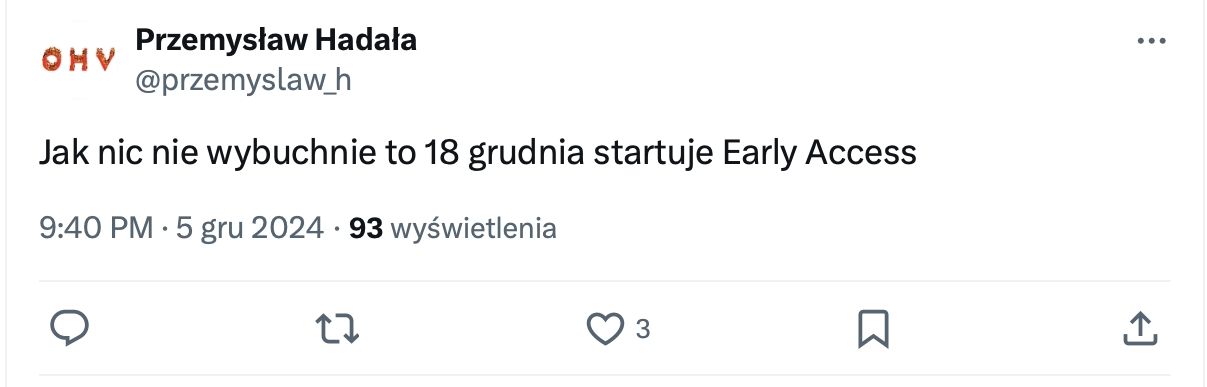The width and height of the screenshot is (1207, 387).
Task: Expand the three-dot more options menu
Action: (1152, 41)
